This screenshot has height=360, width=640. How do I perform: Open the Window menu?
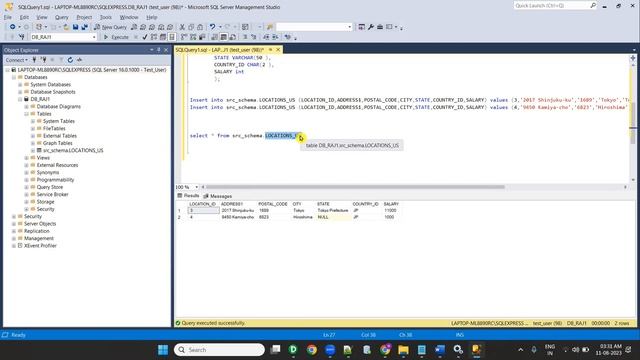click(129, 17)
